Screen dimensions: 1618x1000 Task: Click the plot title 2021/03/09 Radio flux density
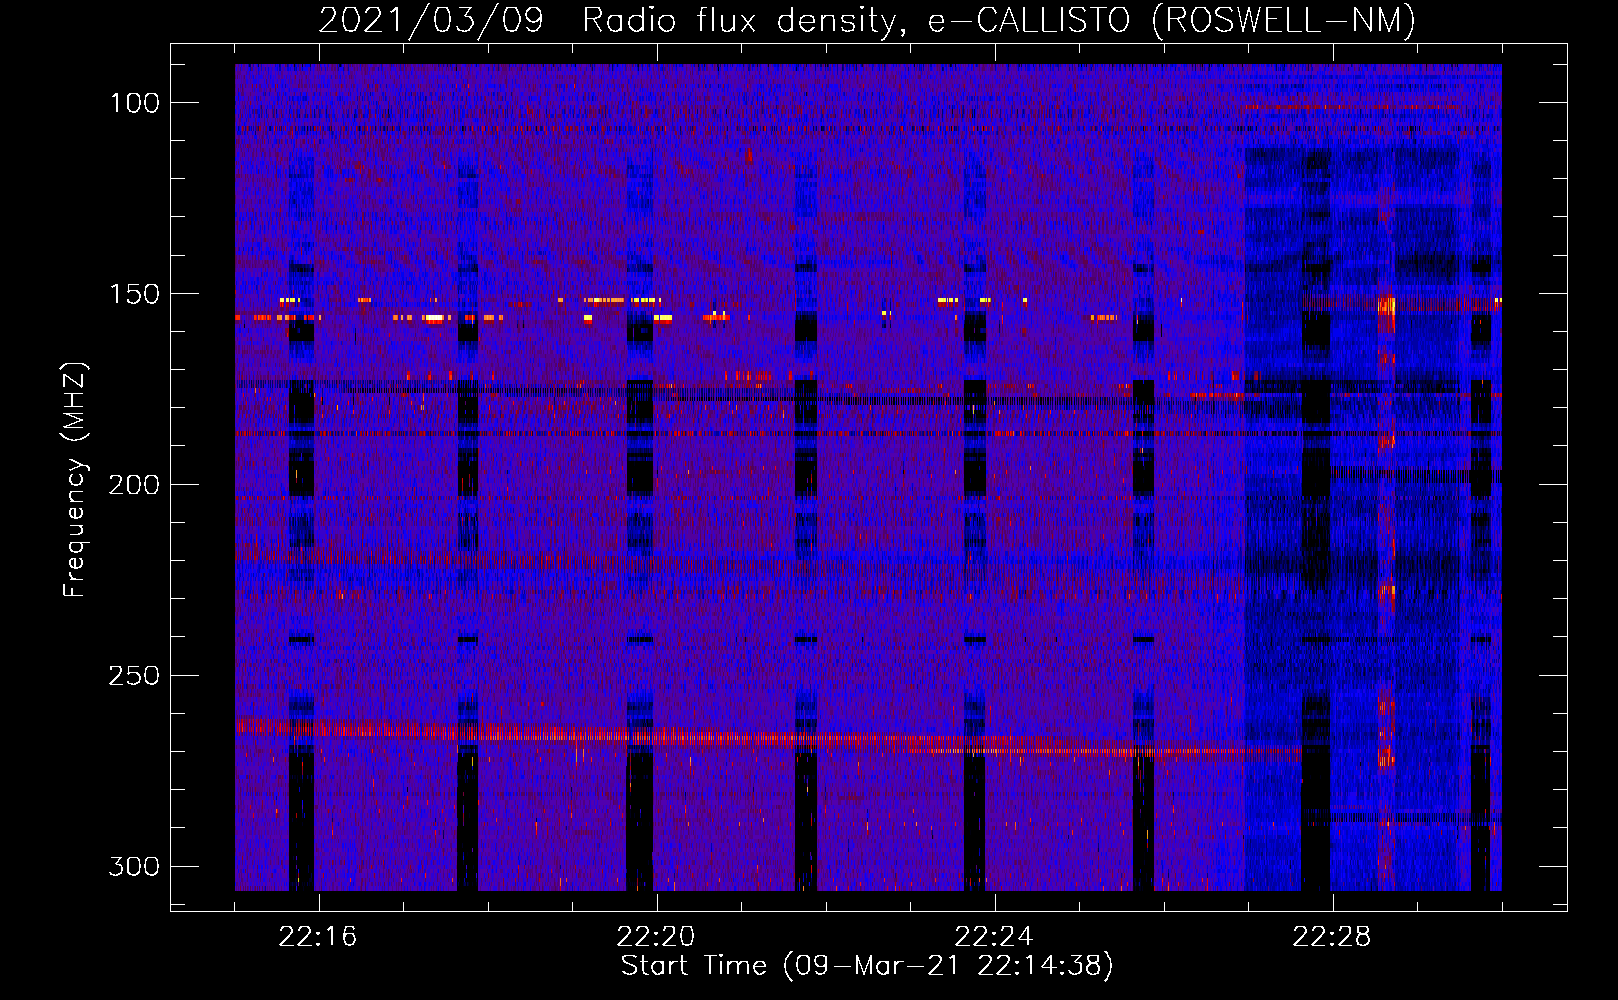pyautogui.click(x=867, y=20)
